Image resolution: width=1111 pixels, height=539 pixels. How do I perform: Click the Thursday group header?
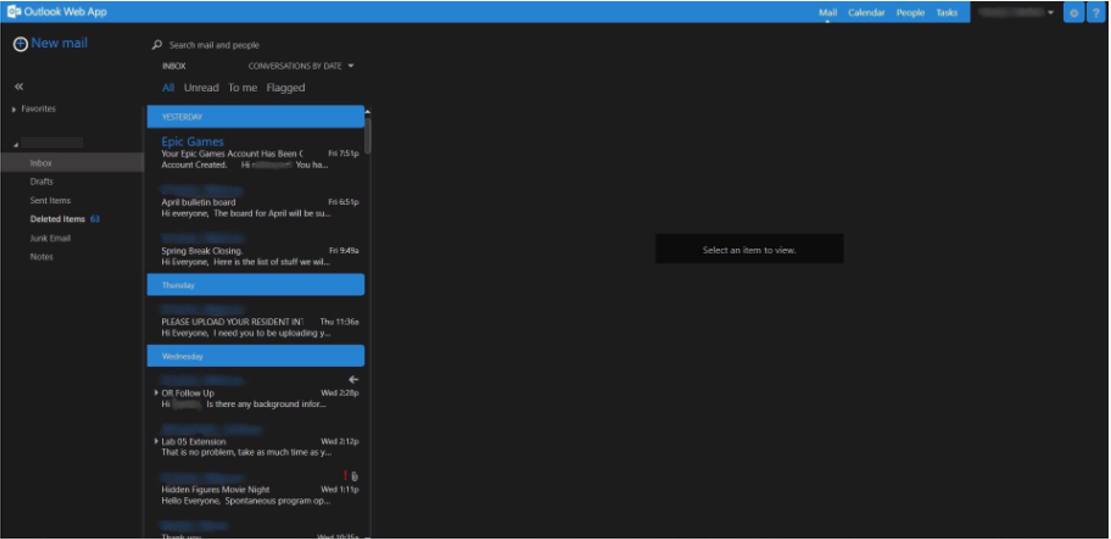256,285
